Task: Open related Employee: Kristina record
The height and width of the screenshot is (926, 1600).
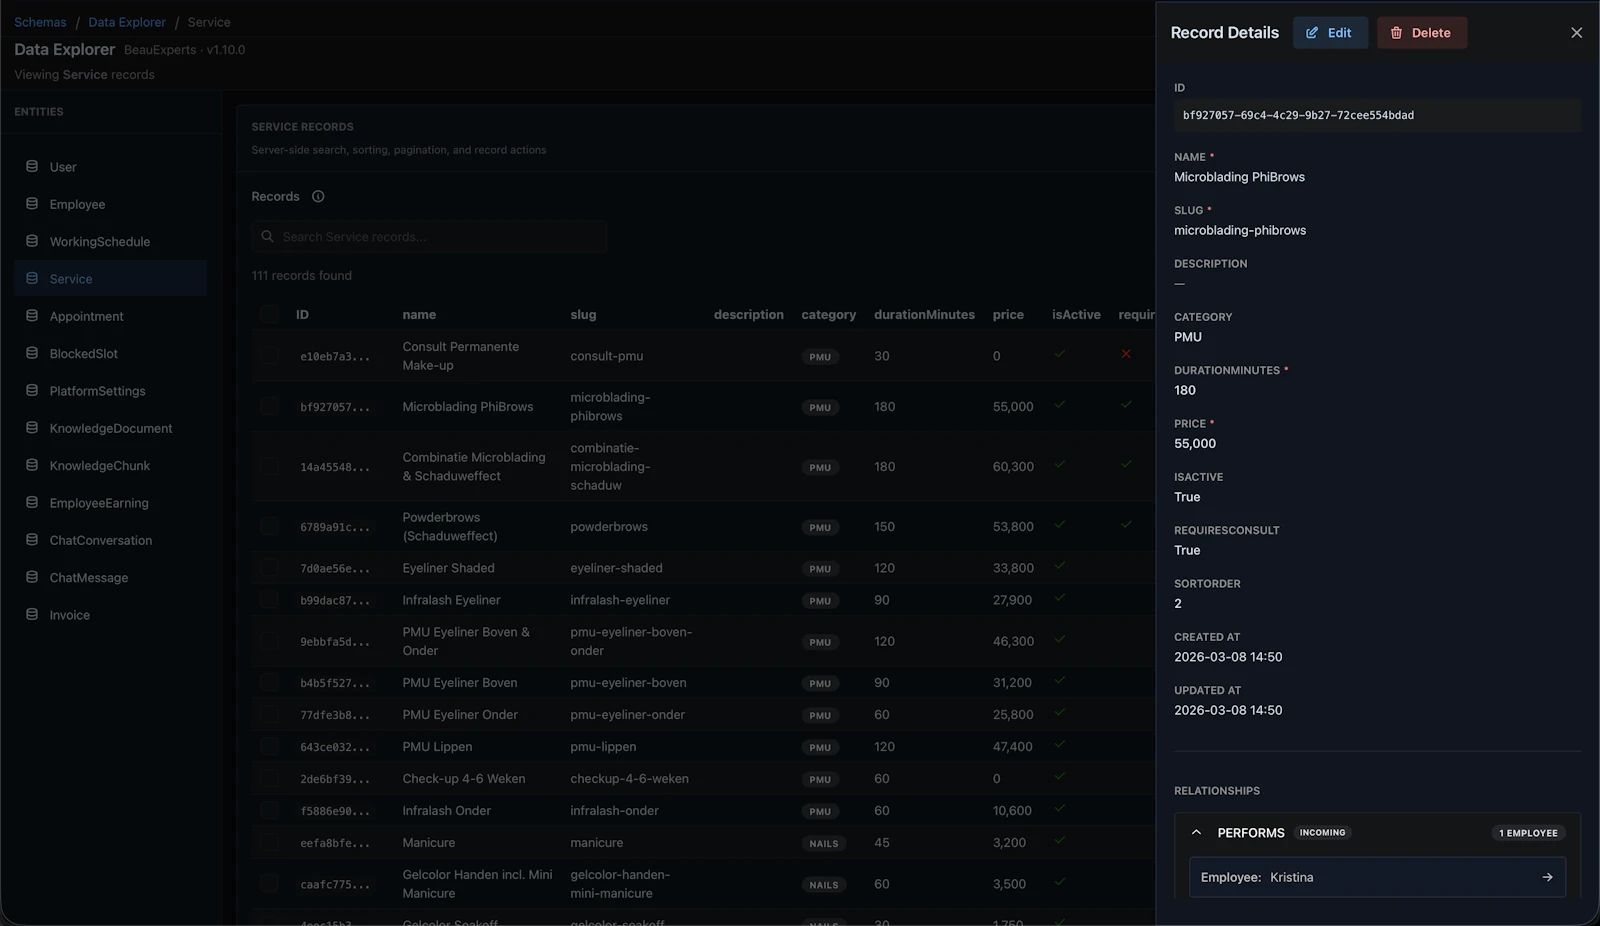Action: [x=1377, y=877]
